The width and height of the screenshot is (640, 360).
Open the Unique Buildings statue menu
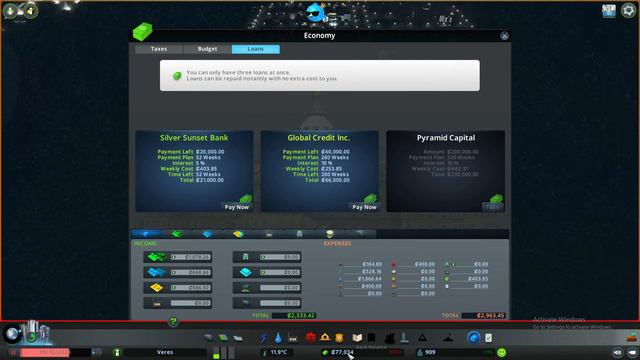pyautogui.click(x=404, y=338)
